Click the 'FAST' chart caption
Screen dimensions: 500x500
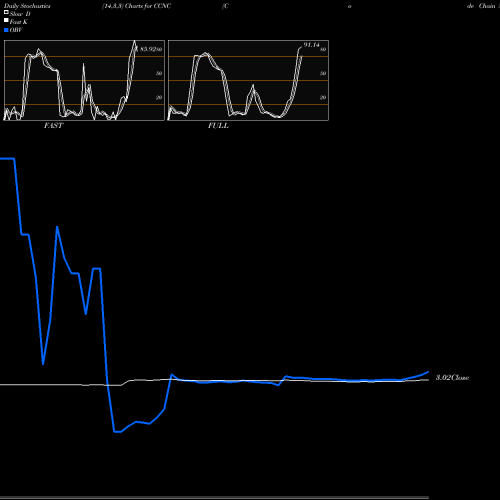pos(53,126)
